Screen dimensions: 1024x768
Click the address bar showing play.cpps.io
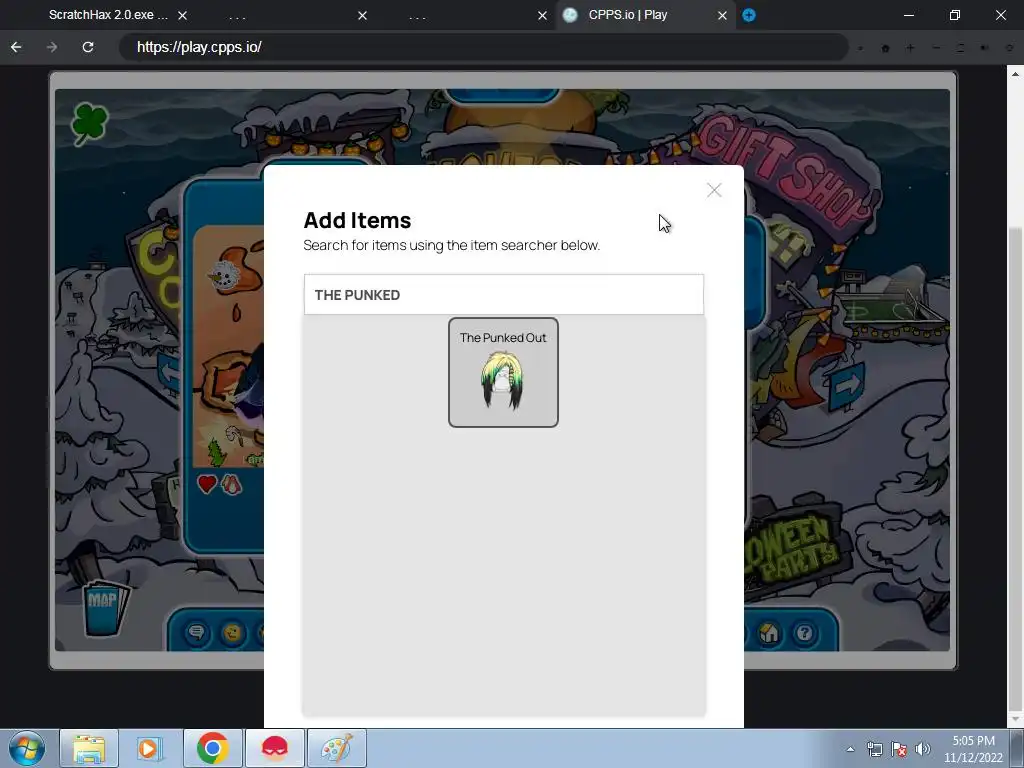[x=483, y=47]
